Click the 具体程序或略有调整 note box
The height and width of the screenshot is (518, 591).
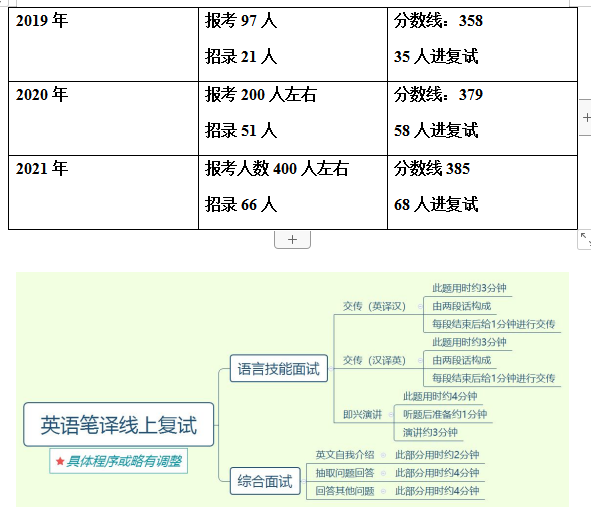point(118,461)
